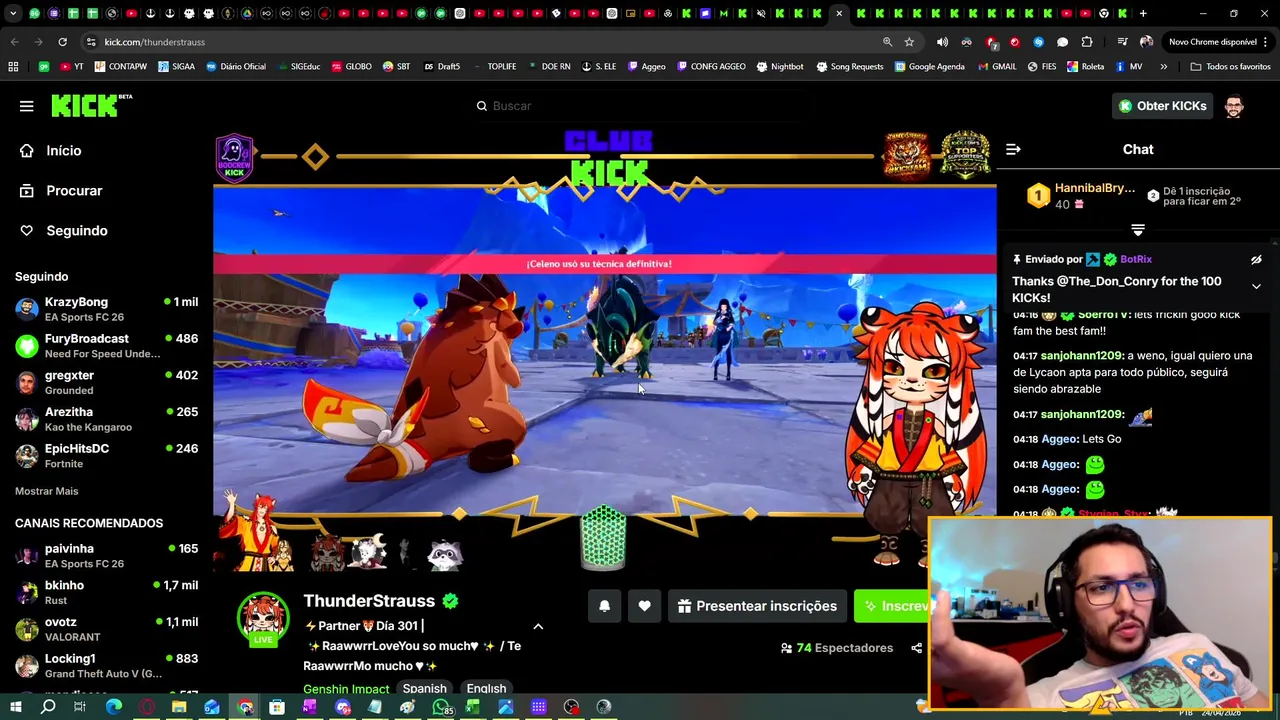This screenshot has height=720, width=1280.
Task: Open the Seguindo following page
Action: (x=63, y=231)
